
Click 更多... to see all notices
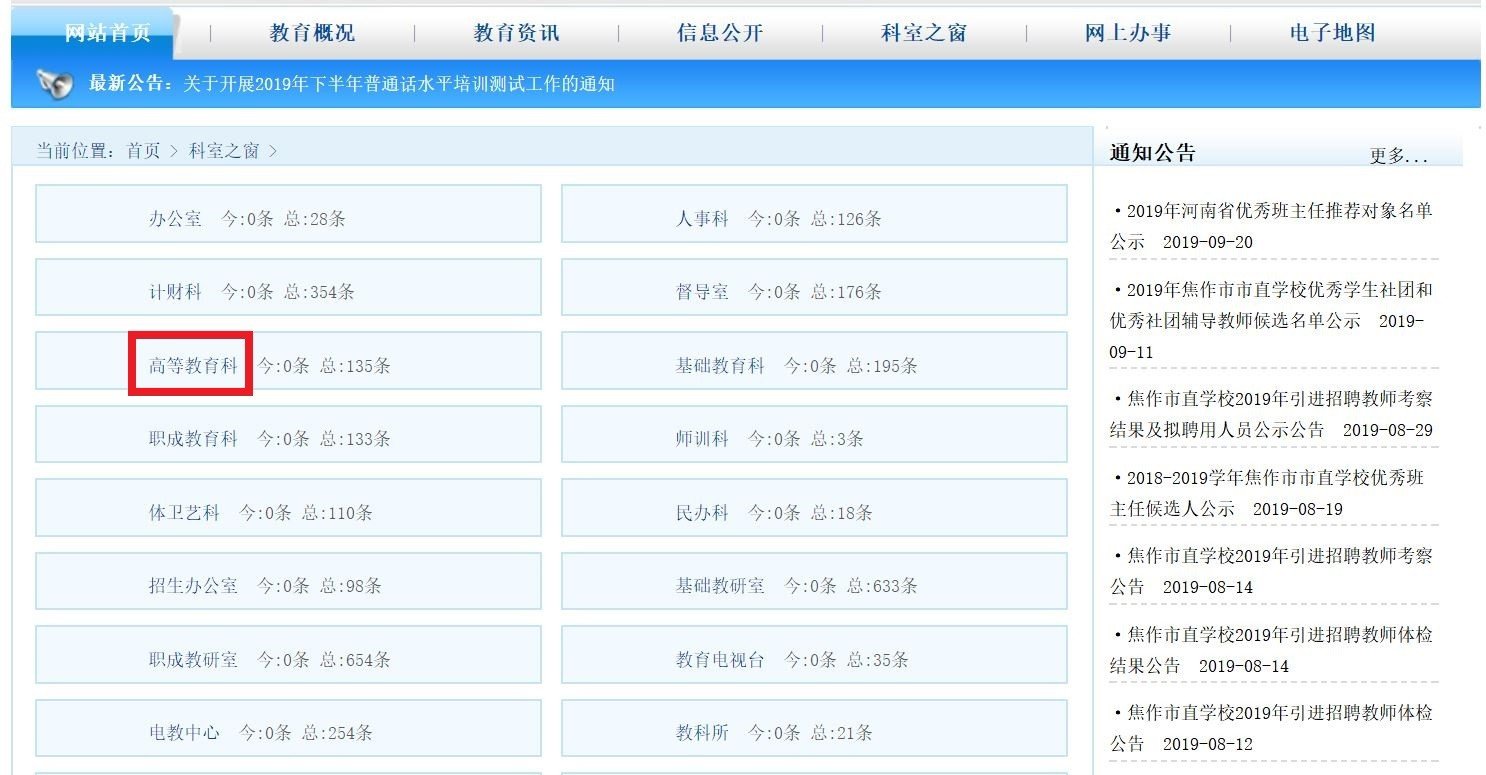point(1398,155)
